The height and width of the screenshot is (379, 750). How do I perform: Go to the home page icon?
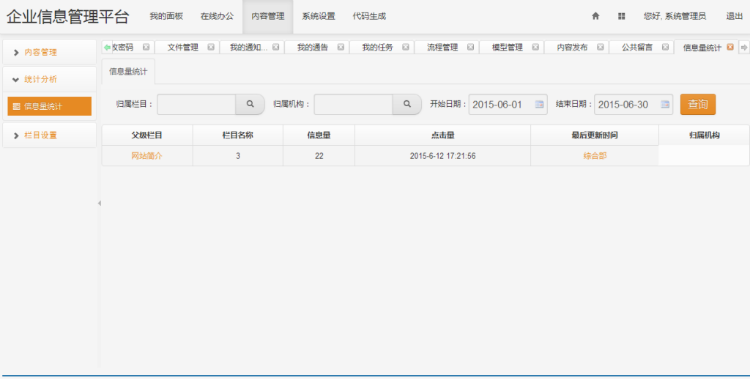point(596,16)
